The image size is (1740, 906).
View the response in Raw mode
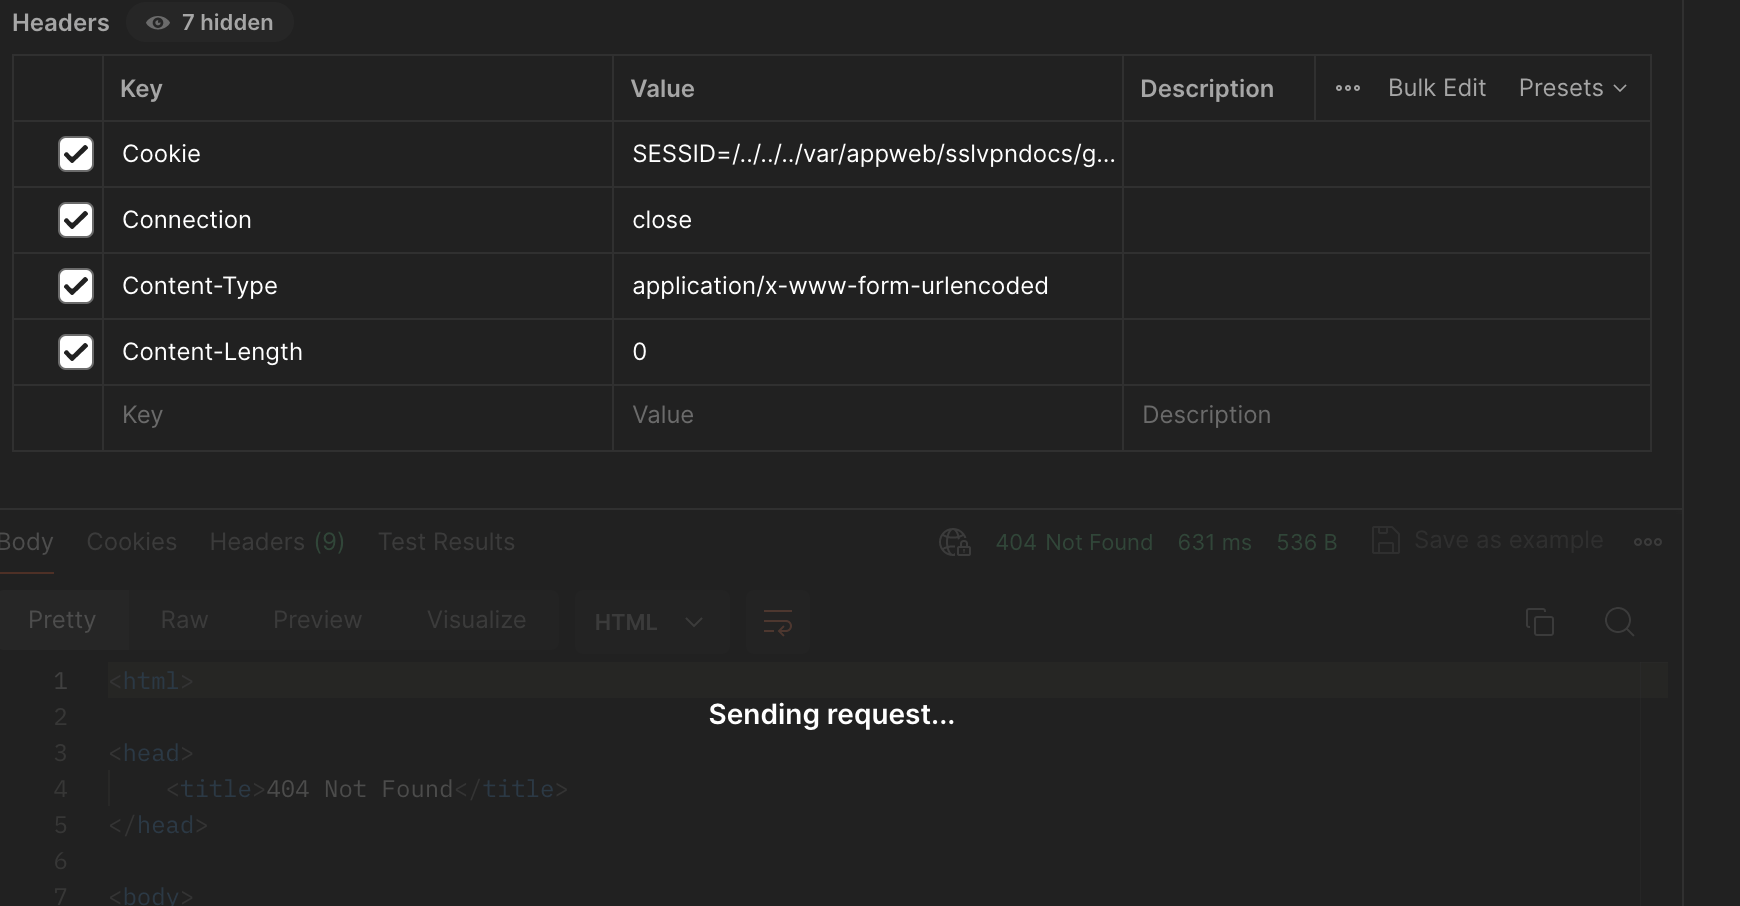[x=183, y=619]
